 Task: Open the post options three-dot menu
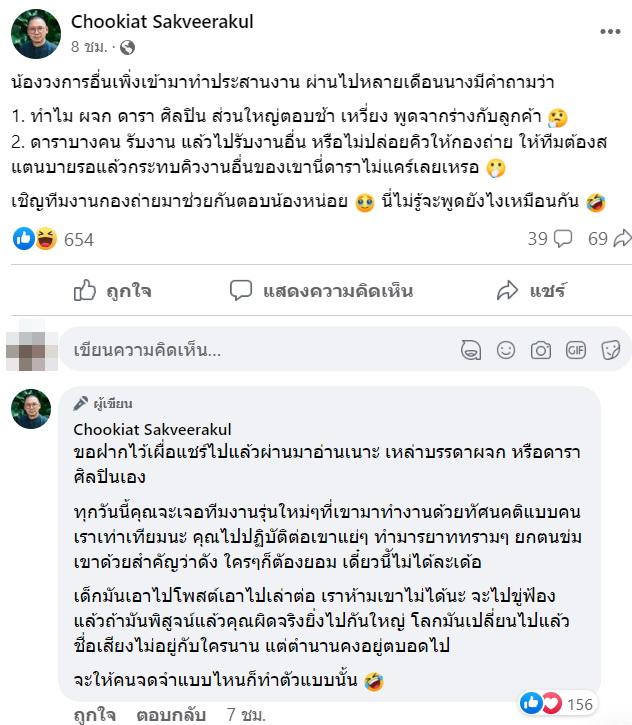point(610,31)
